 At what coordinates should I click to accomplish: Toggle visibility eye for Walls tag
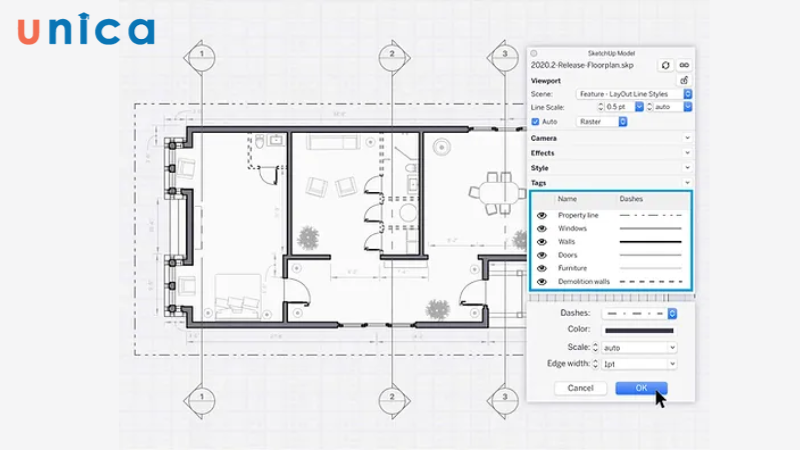click(x=542, y=242)
